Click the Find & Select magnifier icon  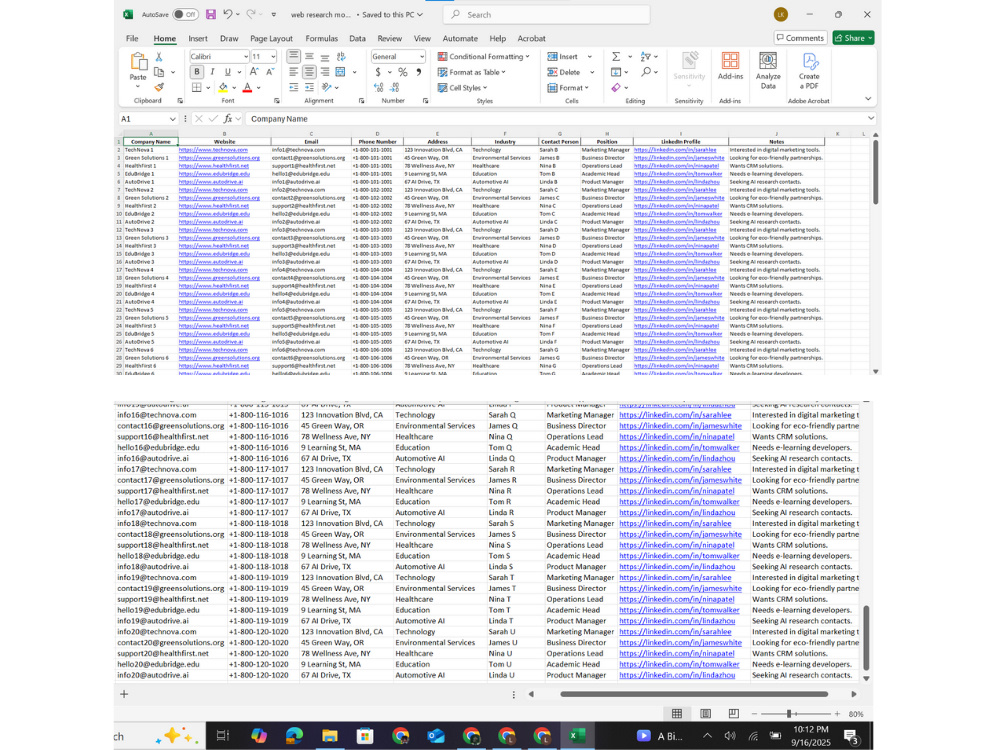point(646,72)
